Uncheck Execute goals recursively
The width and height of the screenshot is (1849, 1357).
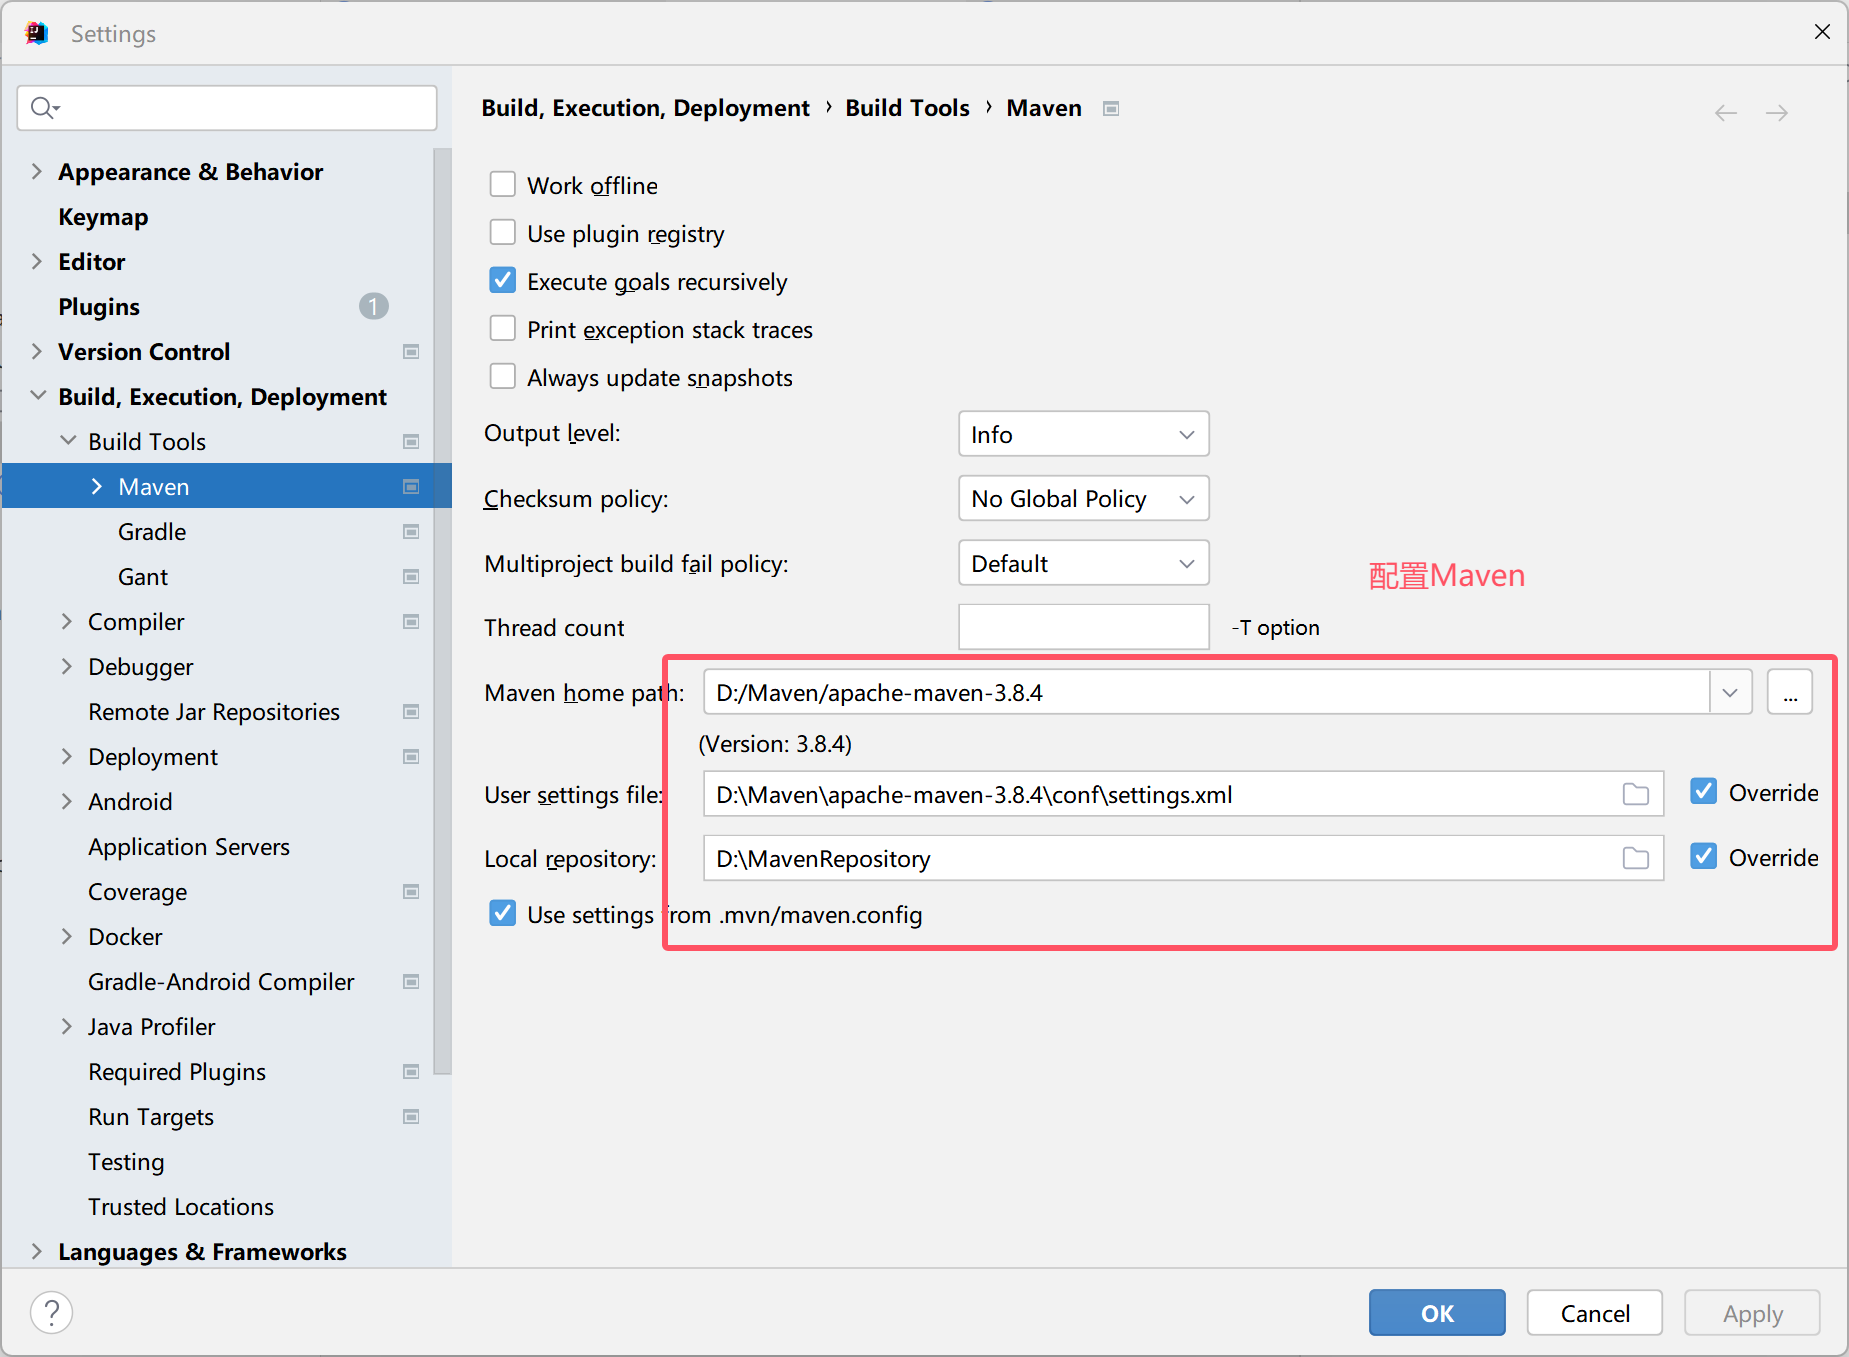click(x=503, y=280)
